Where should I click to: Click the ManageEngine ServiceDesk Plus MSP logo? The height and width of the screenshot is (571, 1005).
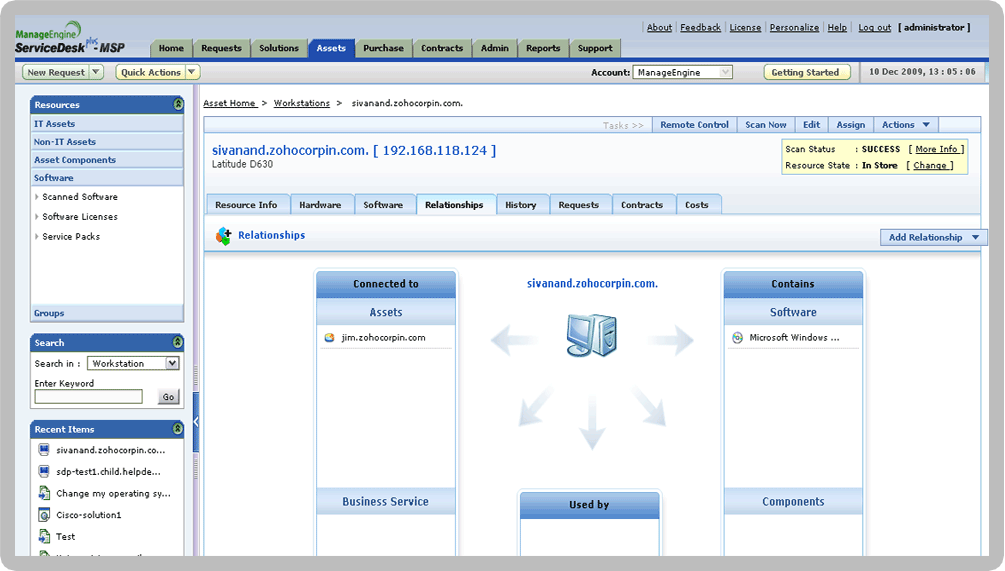[70, 38]
